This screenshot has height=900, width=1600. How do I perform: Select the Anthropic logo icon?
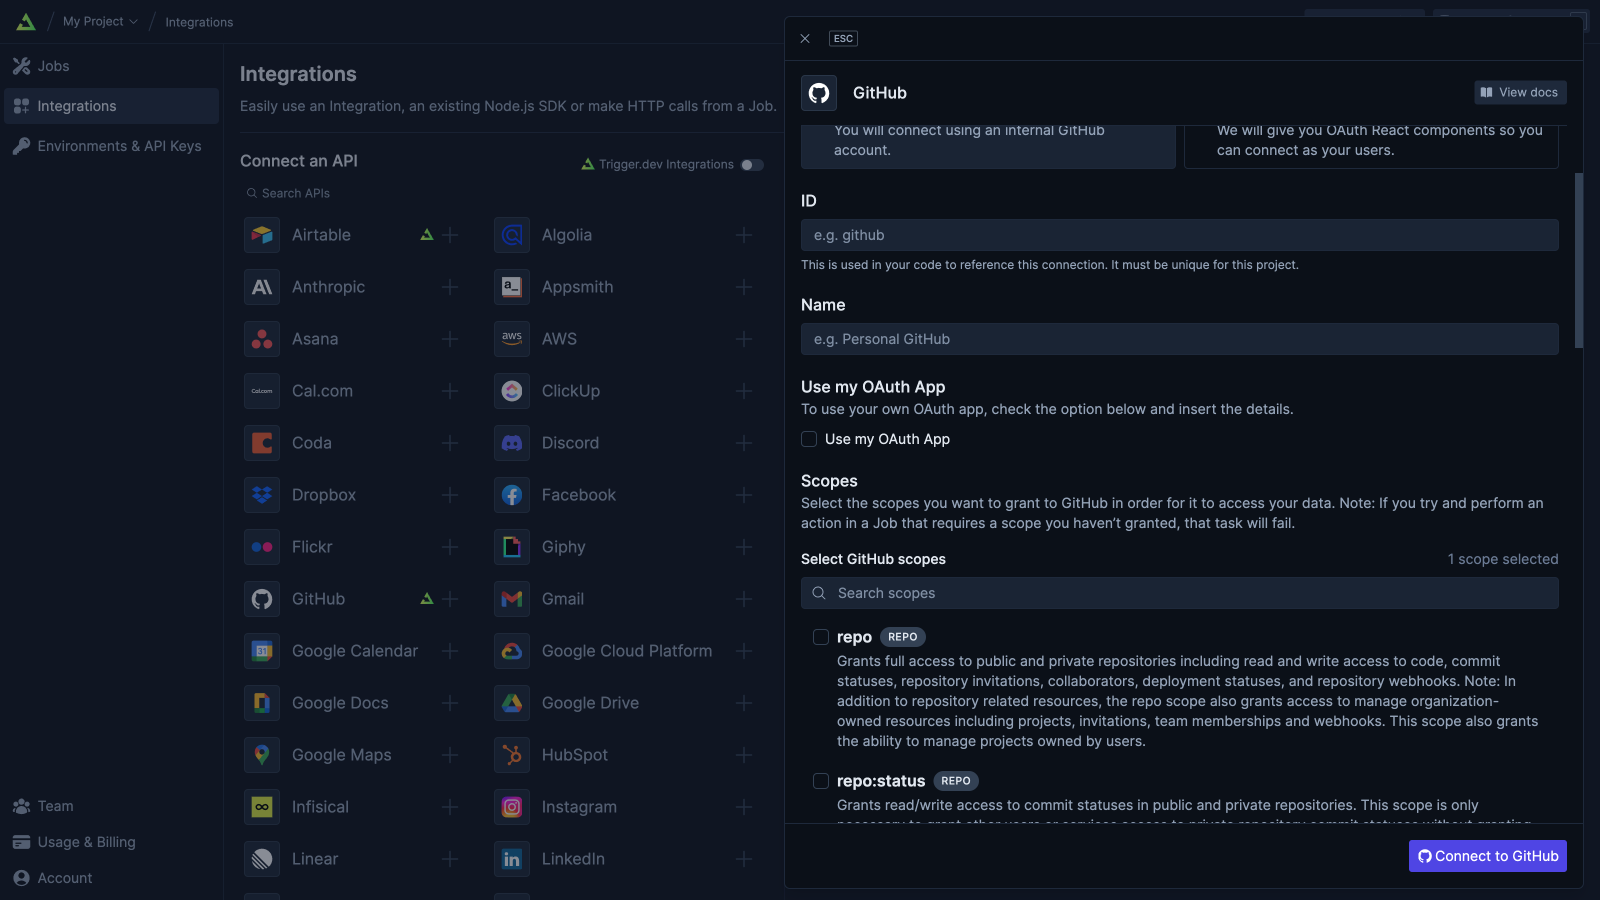coord(262,287)
